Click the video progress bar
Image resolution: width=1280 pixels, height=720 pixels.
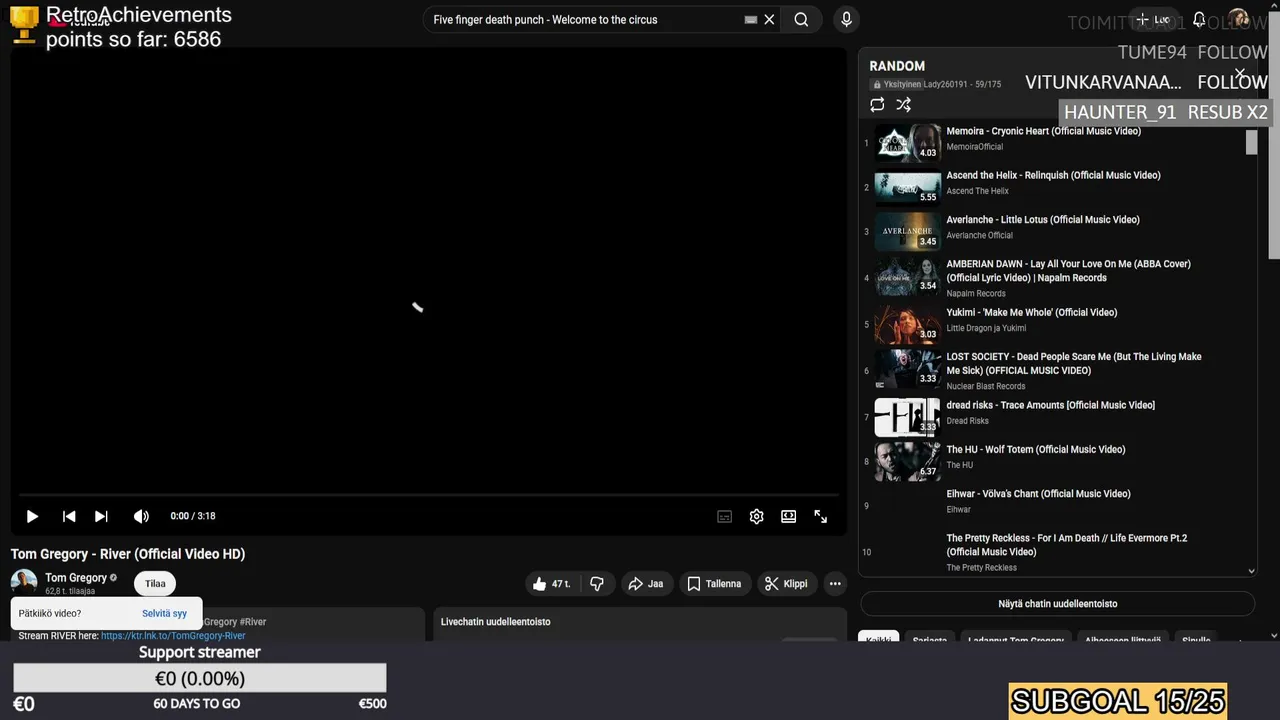click(428, 495)
